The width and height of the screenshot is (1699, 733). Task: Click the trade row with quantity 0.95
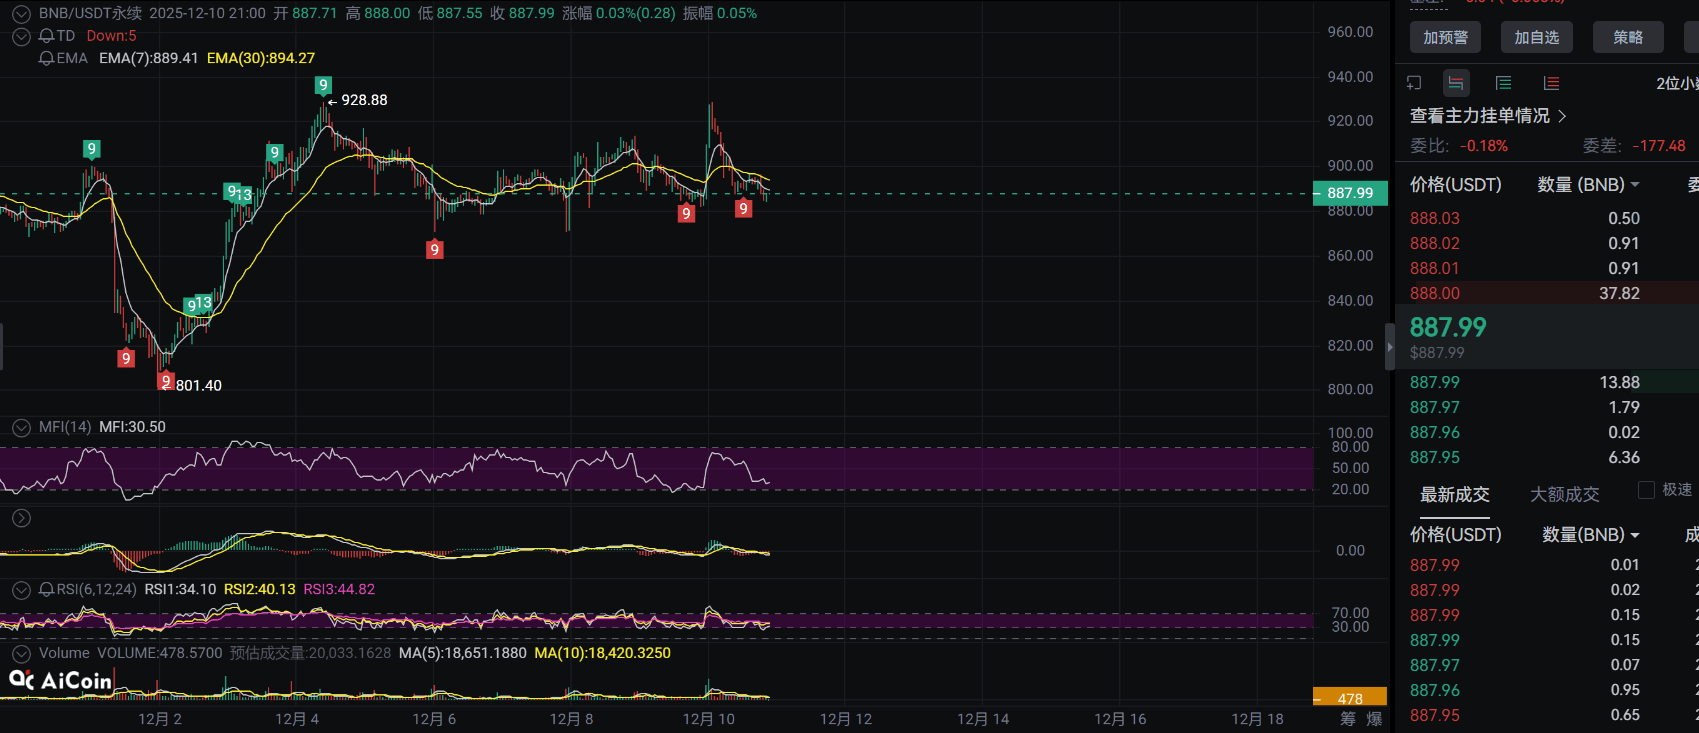(x=1547, y=690)
